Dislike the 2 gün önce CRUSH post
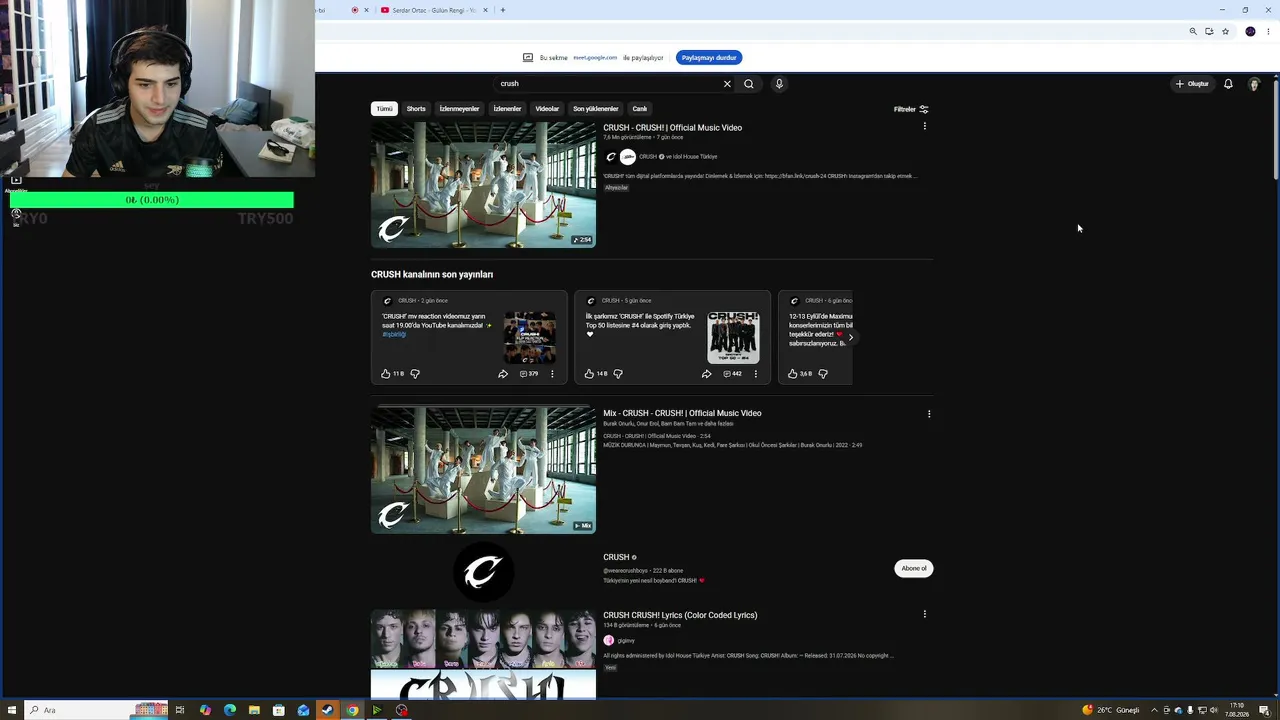Screen dimensions: 1280x720 (x=415, y=374)
